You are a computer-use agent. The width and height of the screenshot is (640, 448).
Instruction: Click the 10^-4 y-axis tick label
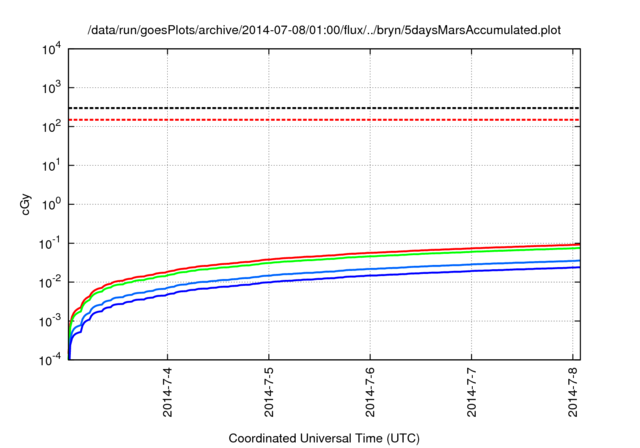[51, 360]
